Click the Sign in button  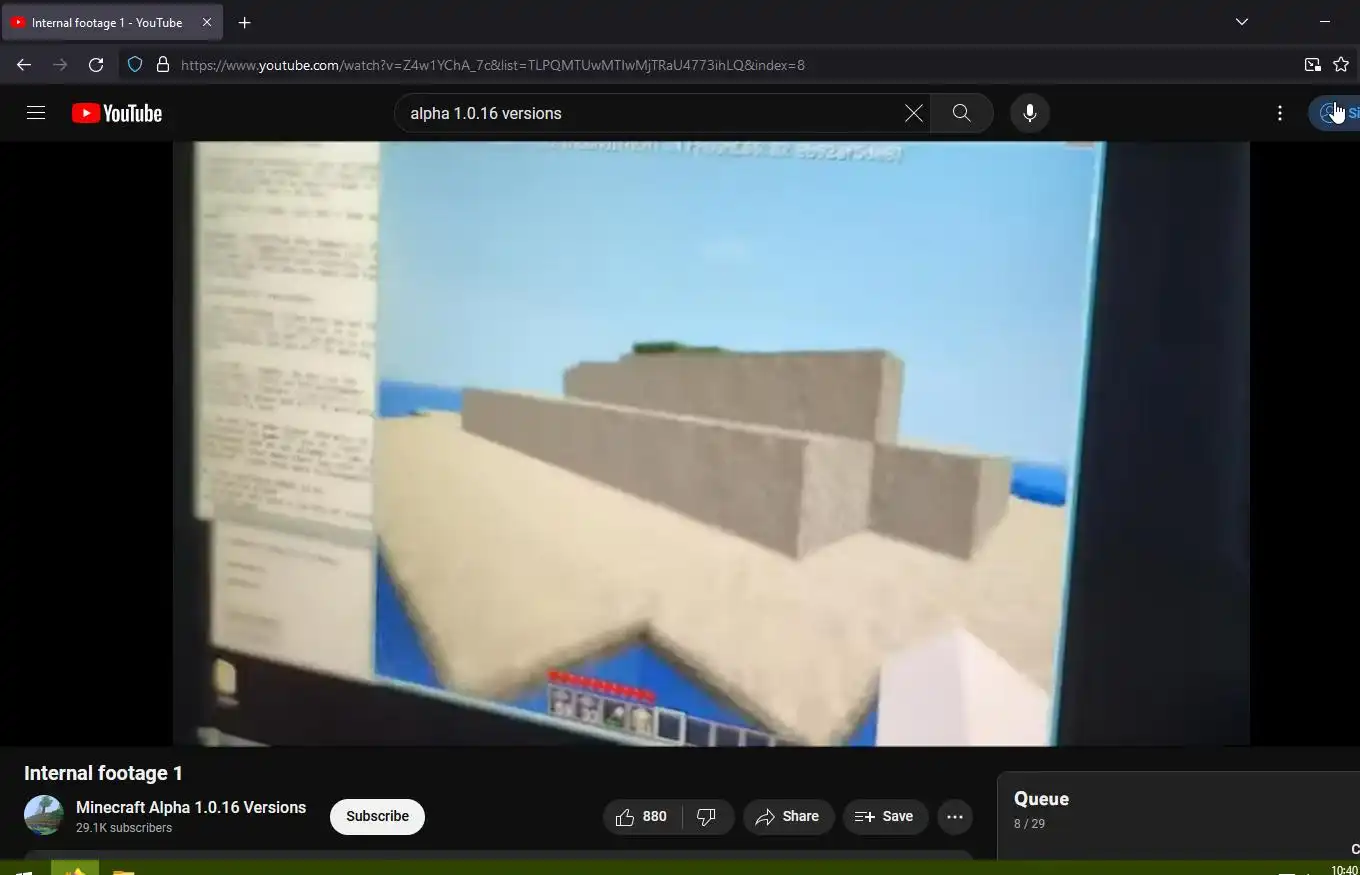coord(1336,113)
